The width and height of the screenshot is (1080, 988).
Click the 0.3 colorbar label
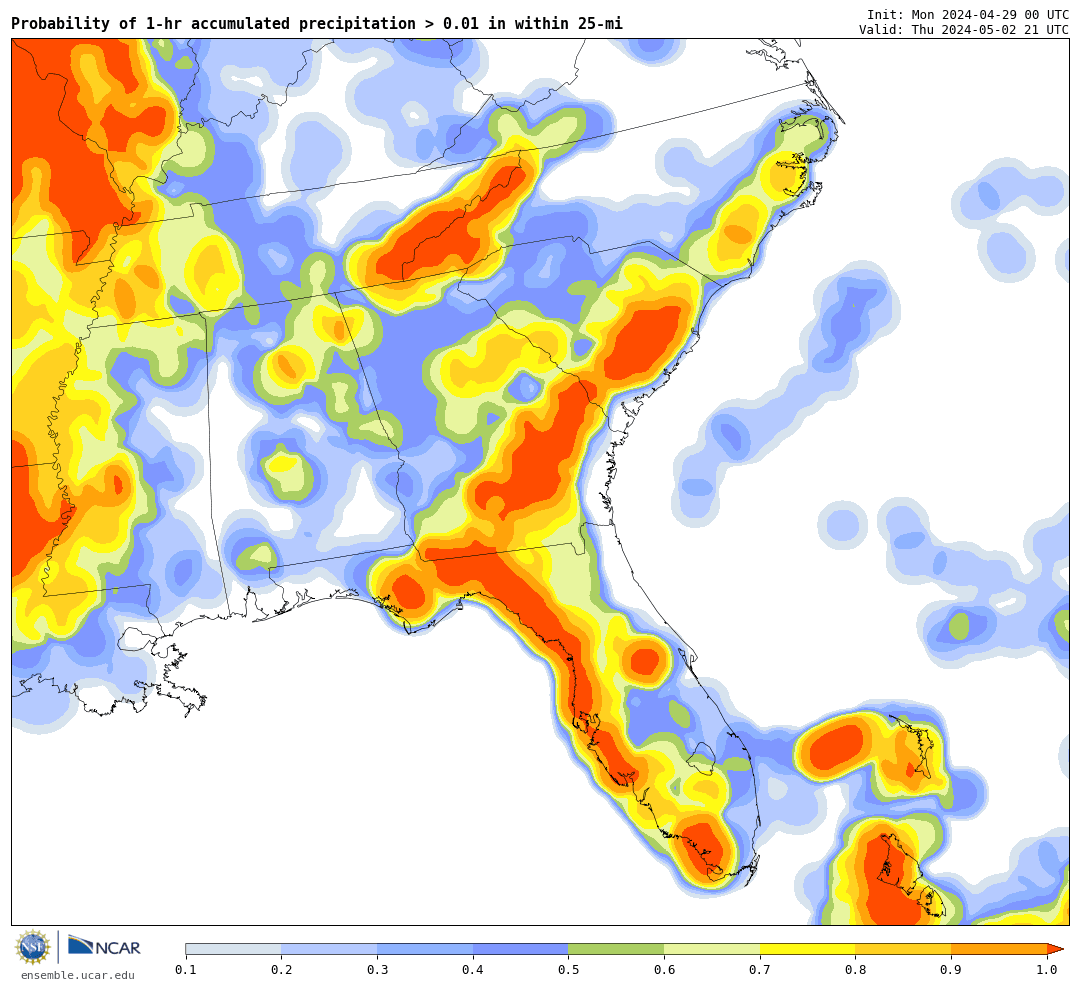(x=377, y=969)
